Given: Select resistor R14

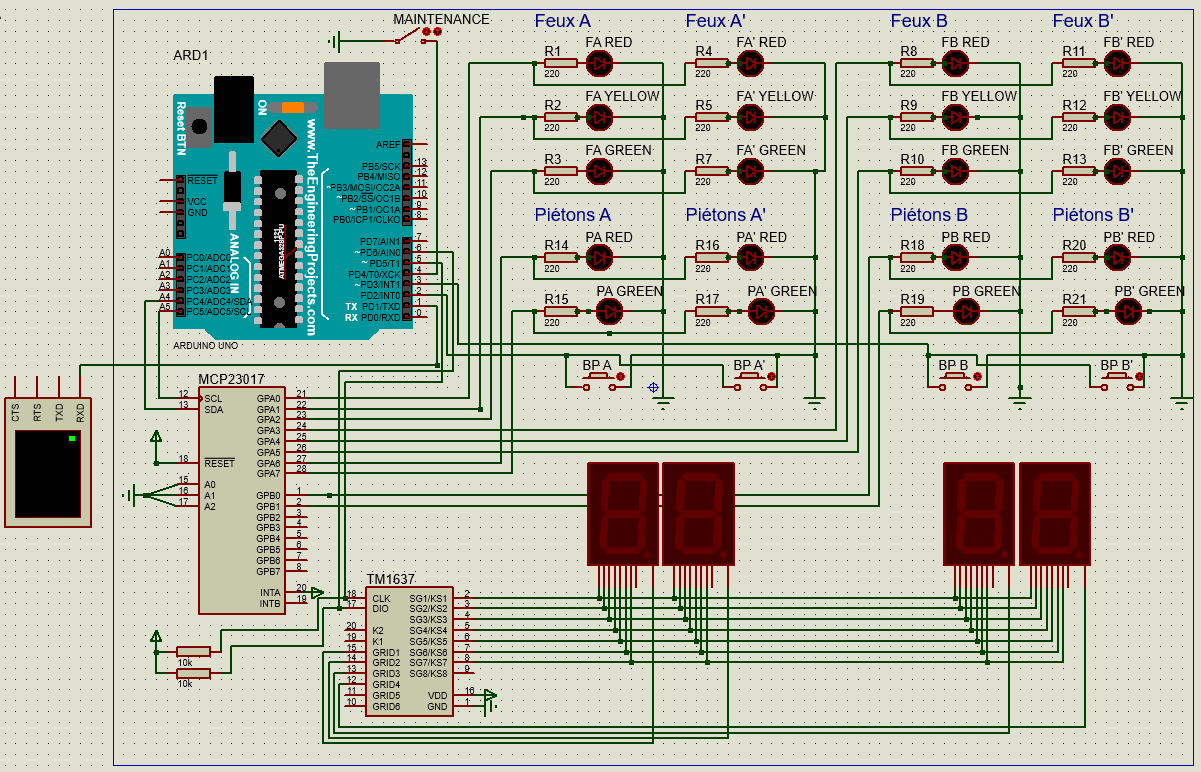Looking at the screenshot, I should pos(561,258).
